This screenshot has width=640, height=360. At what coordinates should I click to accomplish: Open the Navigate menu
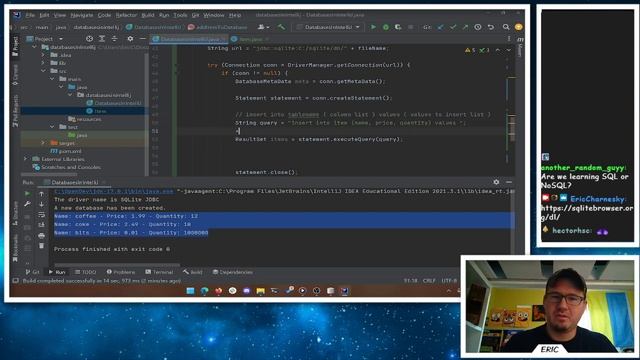(x=82, y=15)
